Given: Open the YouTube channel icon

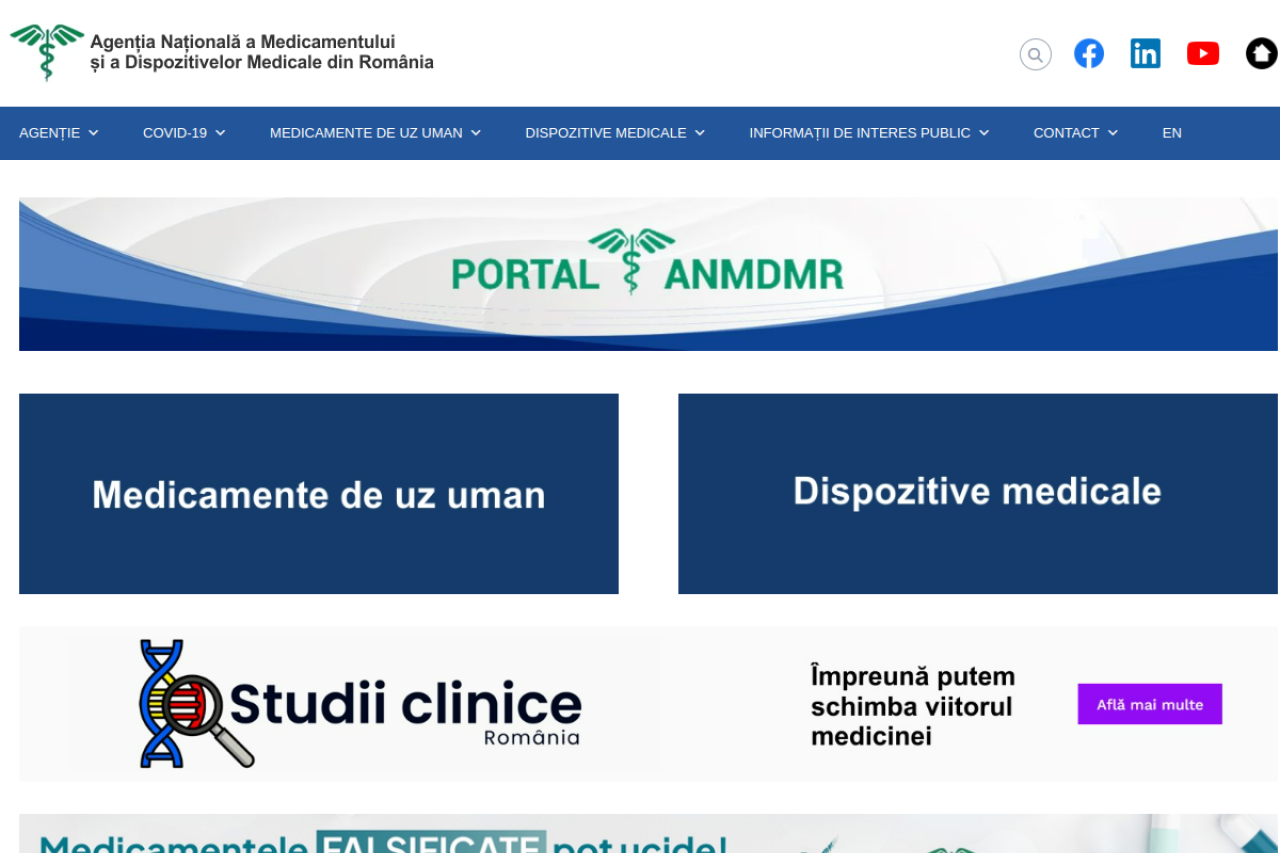Looking at the screenshot, I should point(1202,54).
